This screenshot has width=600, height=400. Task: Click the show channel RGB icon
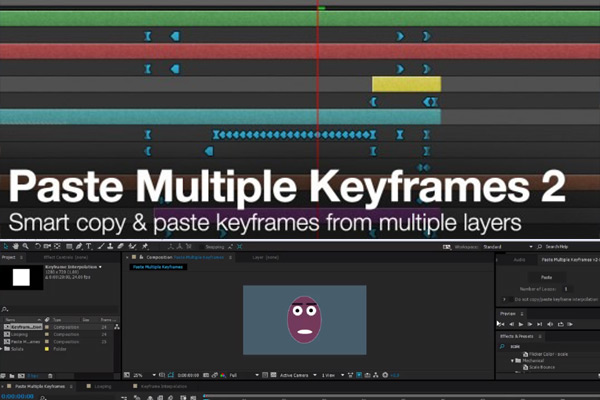[223, 375]
